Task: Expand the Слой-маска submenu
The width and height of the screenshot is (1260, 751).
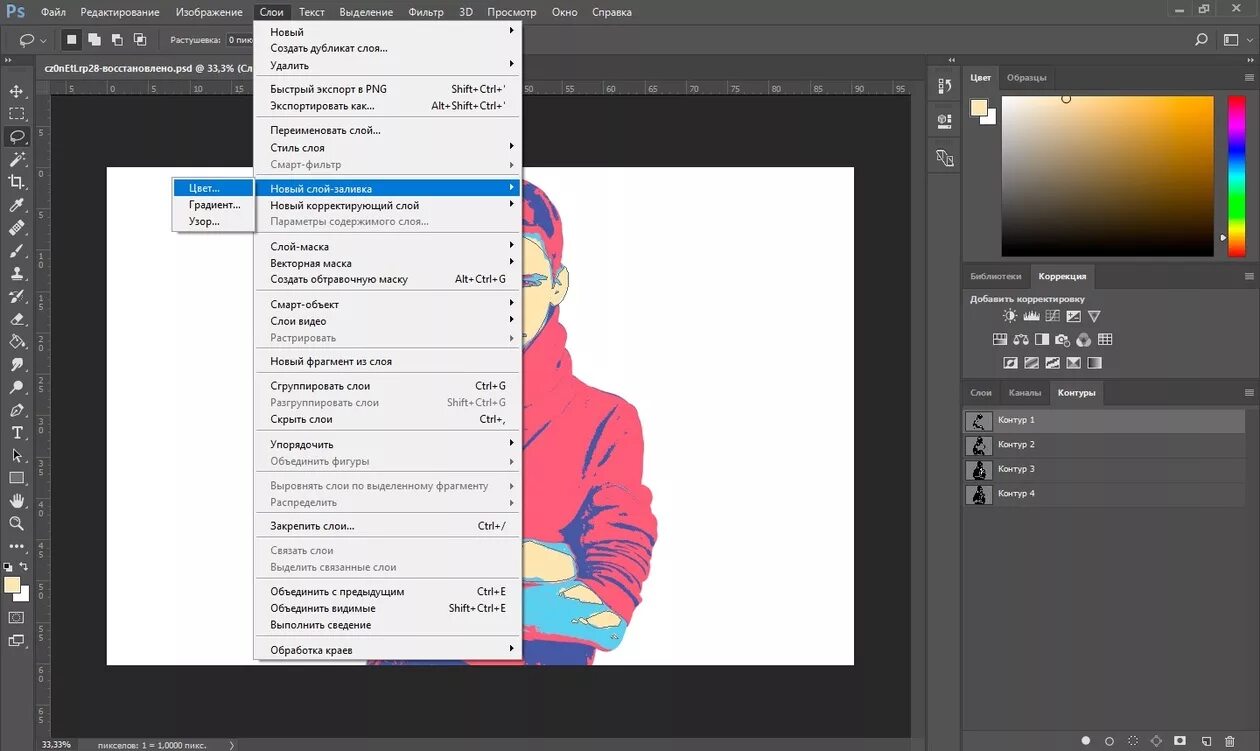Action: tap(388, 246)
